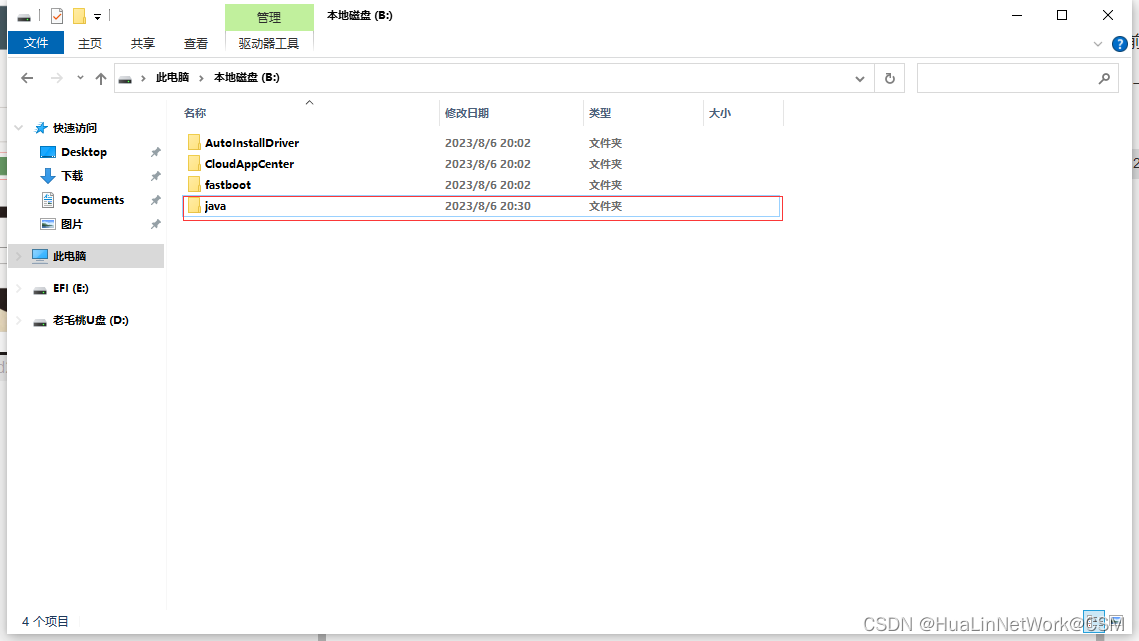Screen dimensions: 1139x641
Task: Sort files by 修改日期 column
Action: pyautogui.click(x=466, y=113)
